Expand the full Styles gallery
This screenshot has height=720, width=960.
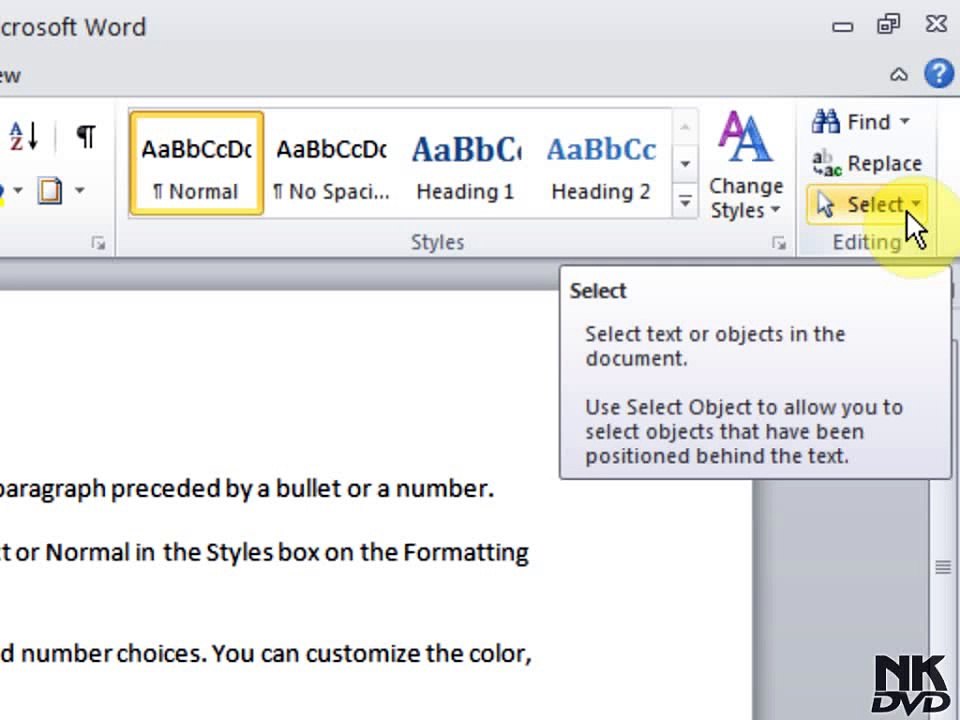pyautogui.click(x=685, y=200)
